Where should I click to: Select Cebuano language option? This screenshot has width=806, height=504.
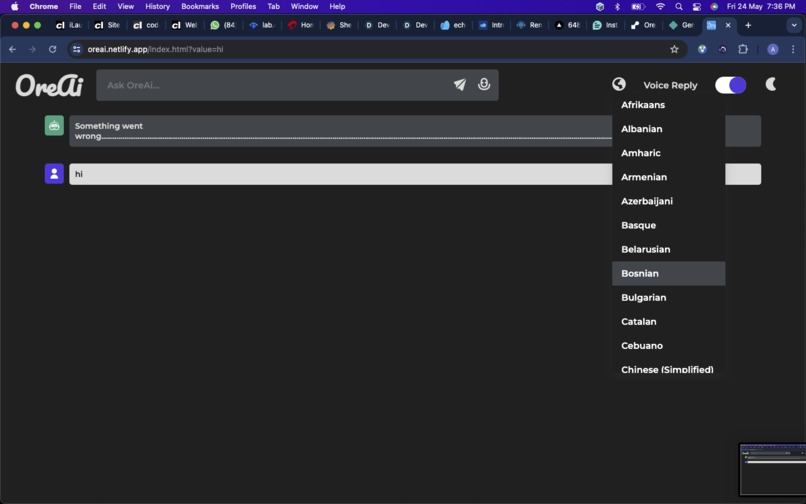[x=669, y=346]
